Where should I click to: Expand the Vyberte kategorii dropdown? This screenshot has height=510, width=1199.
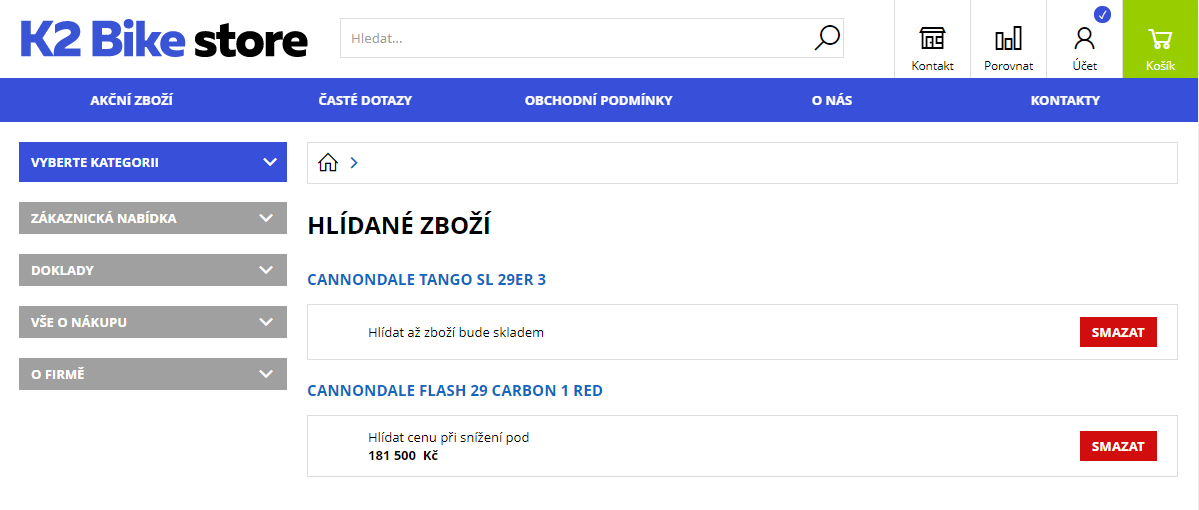[153, 162]
